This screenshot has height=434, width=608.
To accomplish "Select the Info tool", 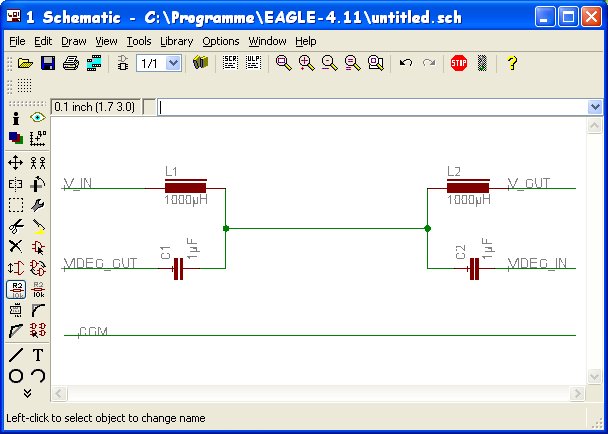I will click(16, 119).
